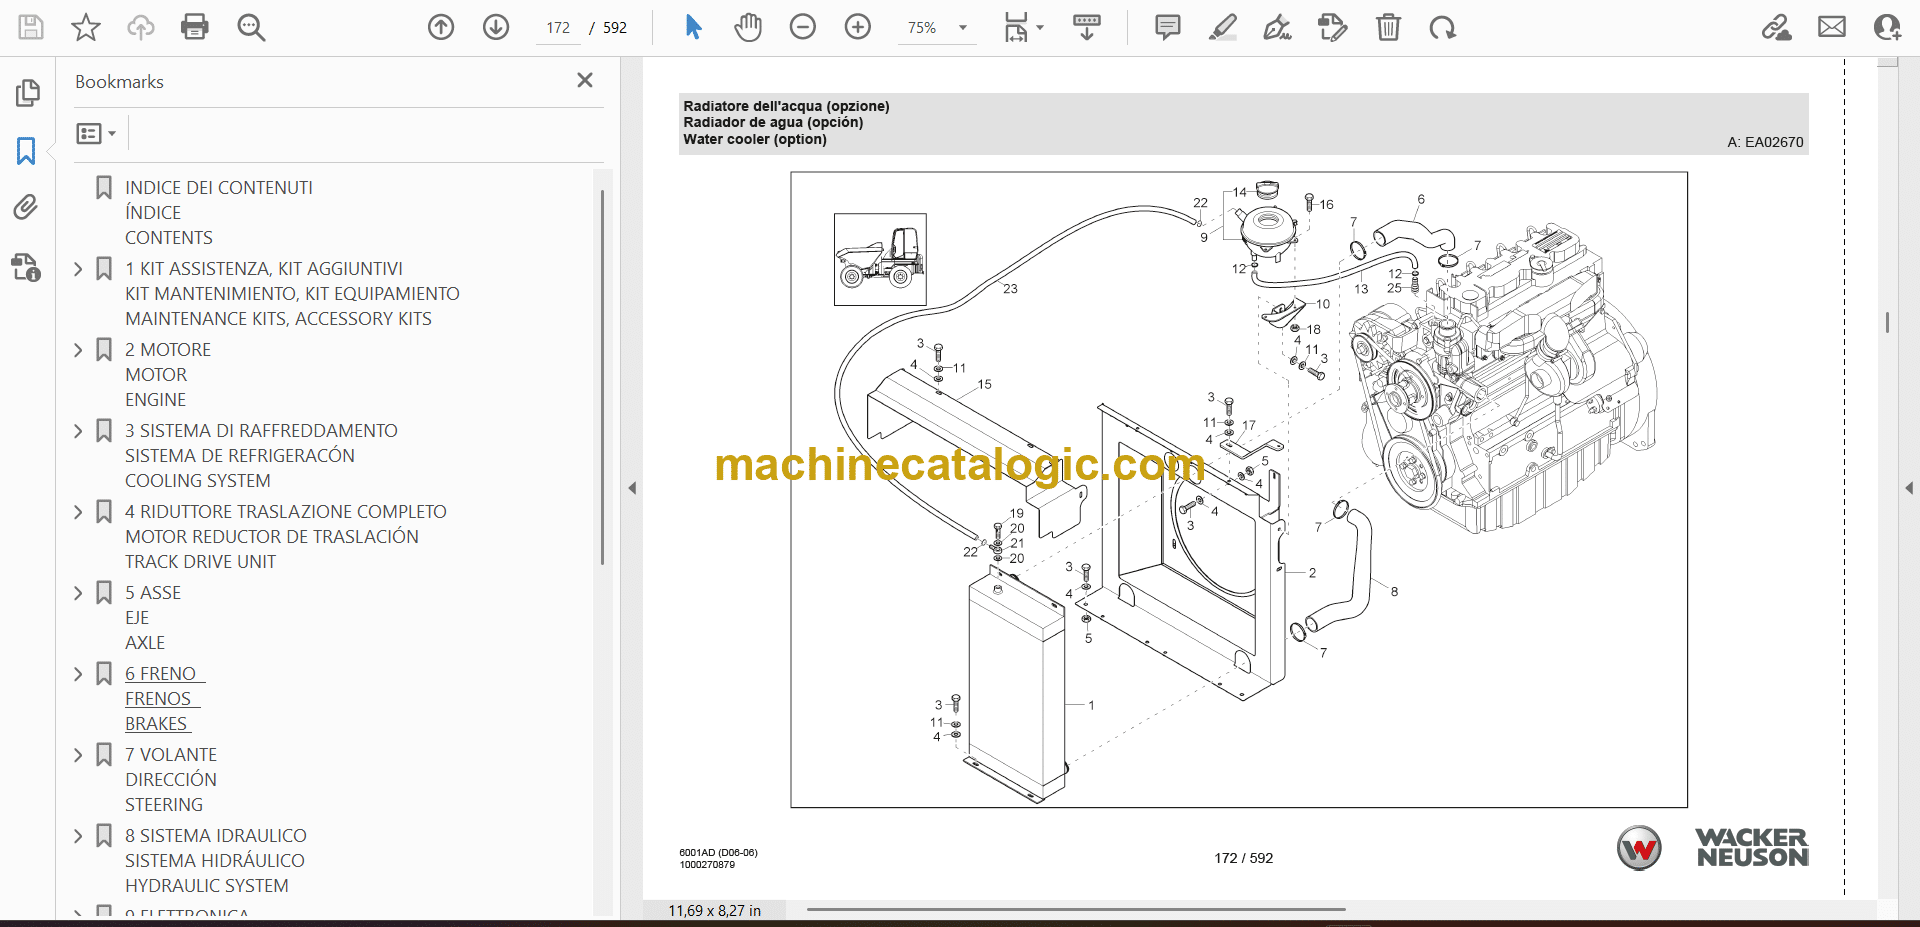The width and height of the screenshot is (1920, 927).
Task: Open the Page Thumbnails panel
Action: coord(27,93)
